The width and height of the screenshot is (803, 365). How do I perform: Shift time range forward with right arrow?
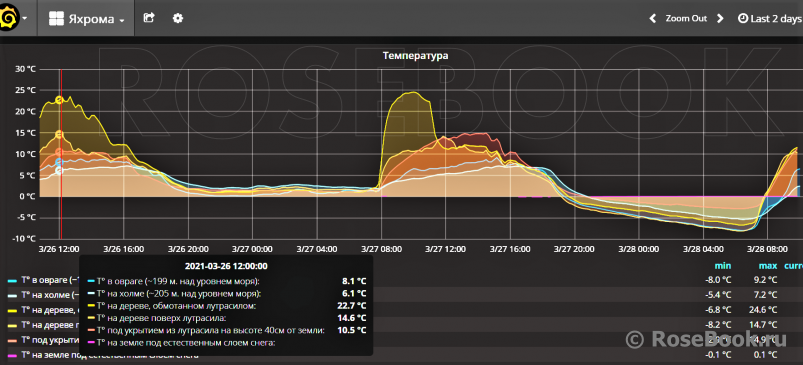[x=720, y=19]
